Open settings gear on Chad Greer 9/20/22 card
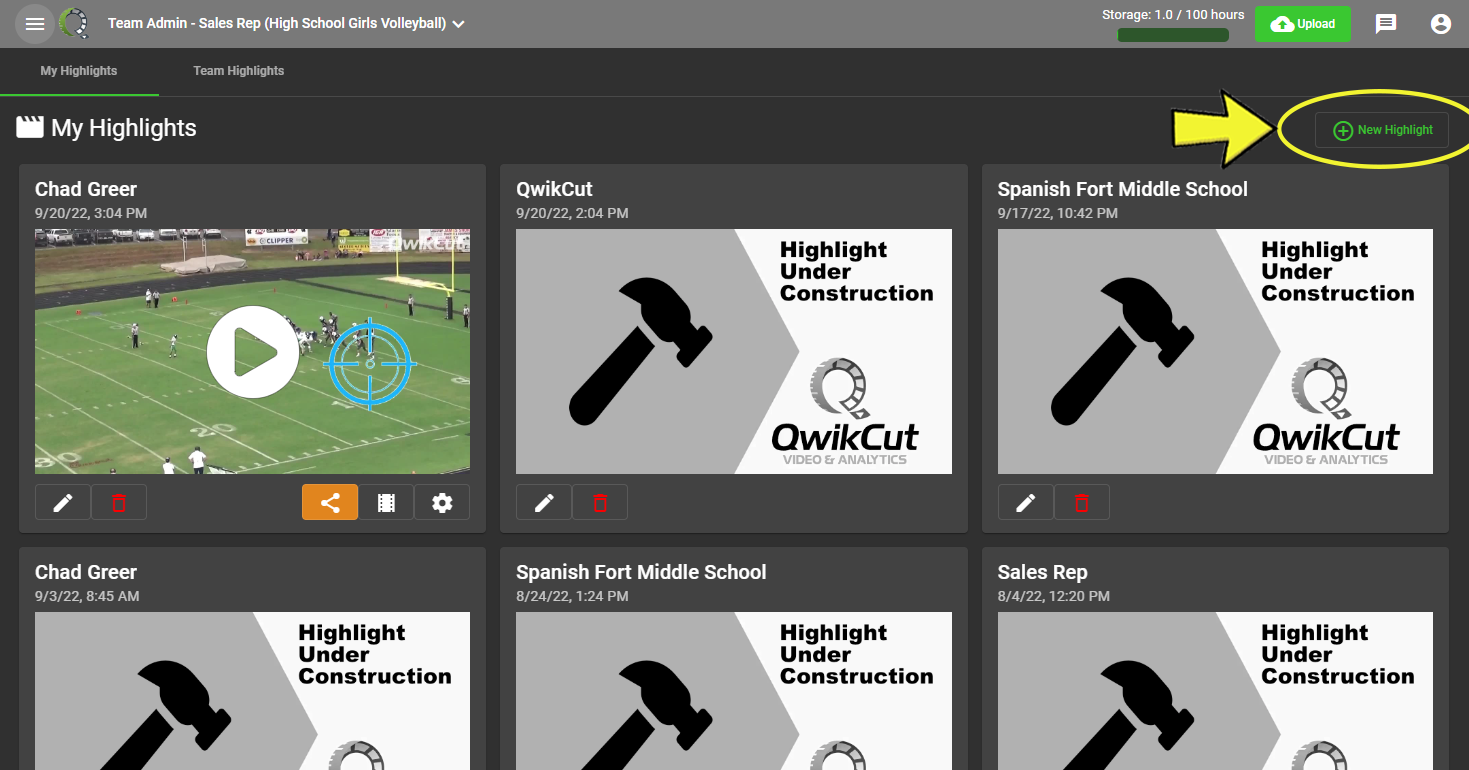This screenshot has height=770, width=1469. pyautogui.click(x=442, y=502)
